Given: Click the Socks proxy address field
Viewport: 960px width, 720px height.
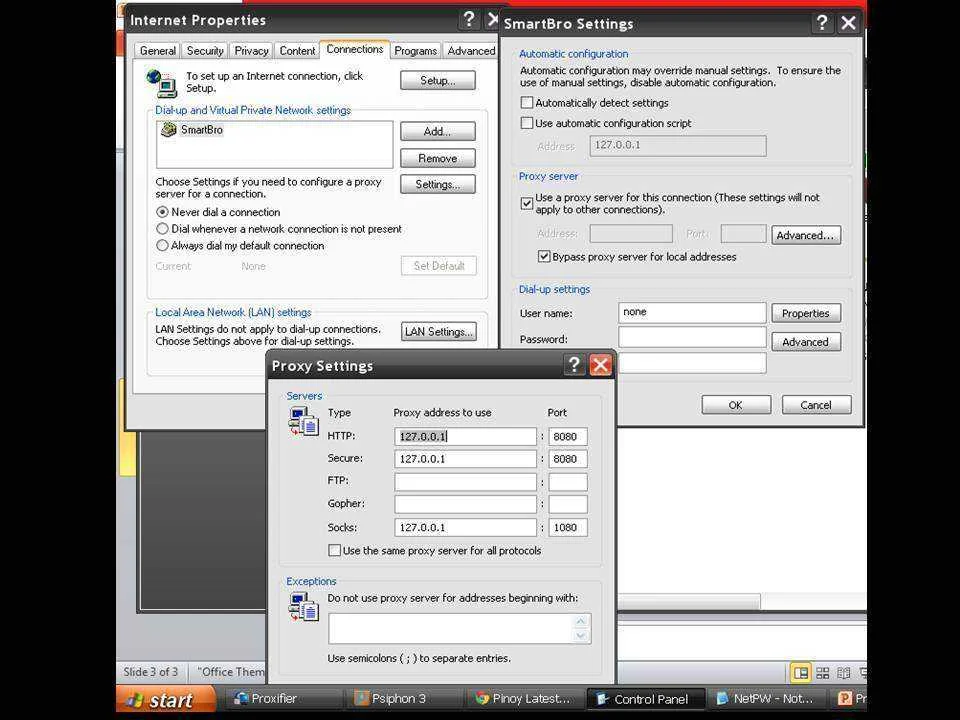Looking at the screenshot, I should coord(465,527).
